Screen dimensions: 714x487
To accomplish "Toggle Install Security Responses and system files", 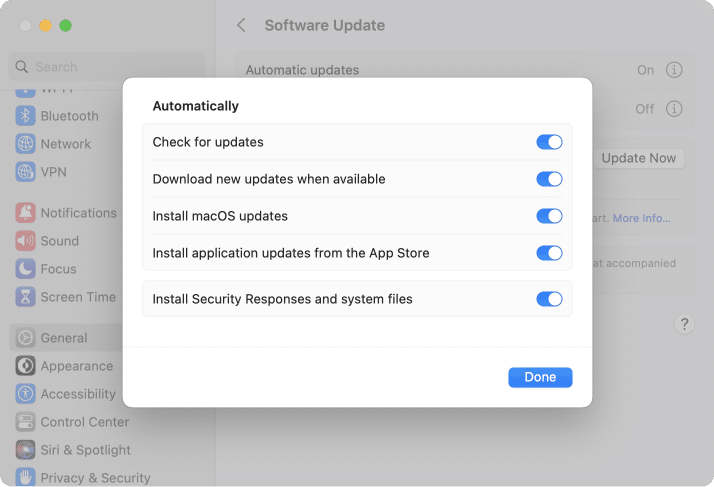I will pyautogui.click(x=549, y=299).
